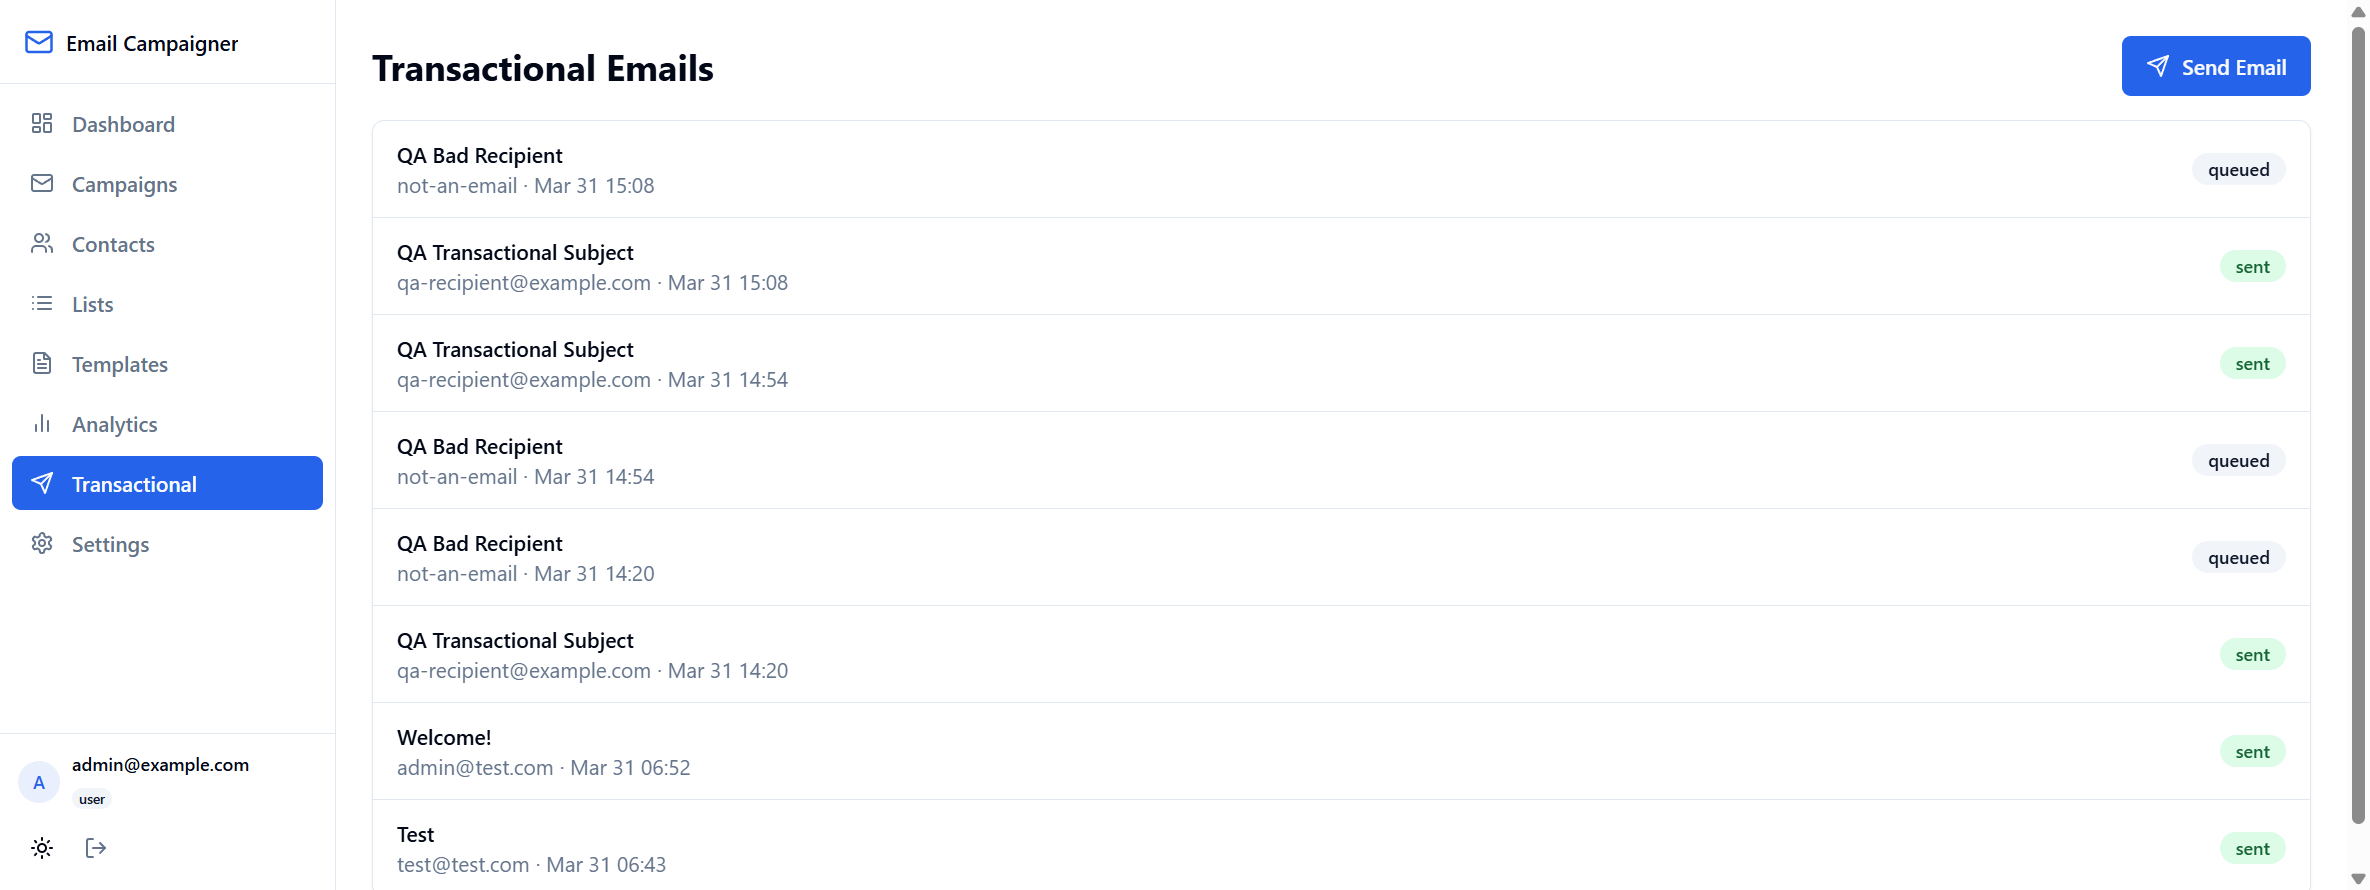Screen dimensions: 2370x890
Task: Select the Transactional sidebar menu item
Action: 167,483
